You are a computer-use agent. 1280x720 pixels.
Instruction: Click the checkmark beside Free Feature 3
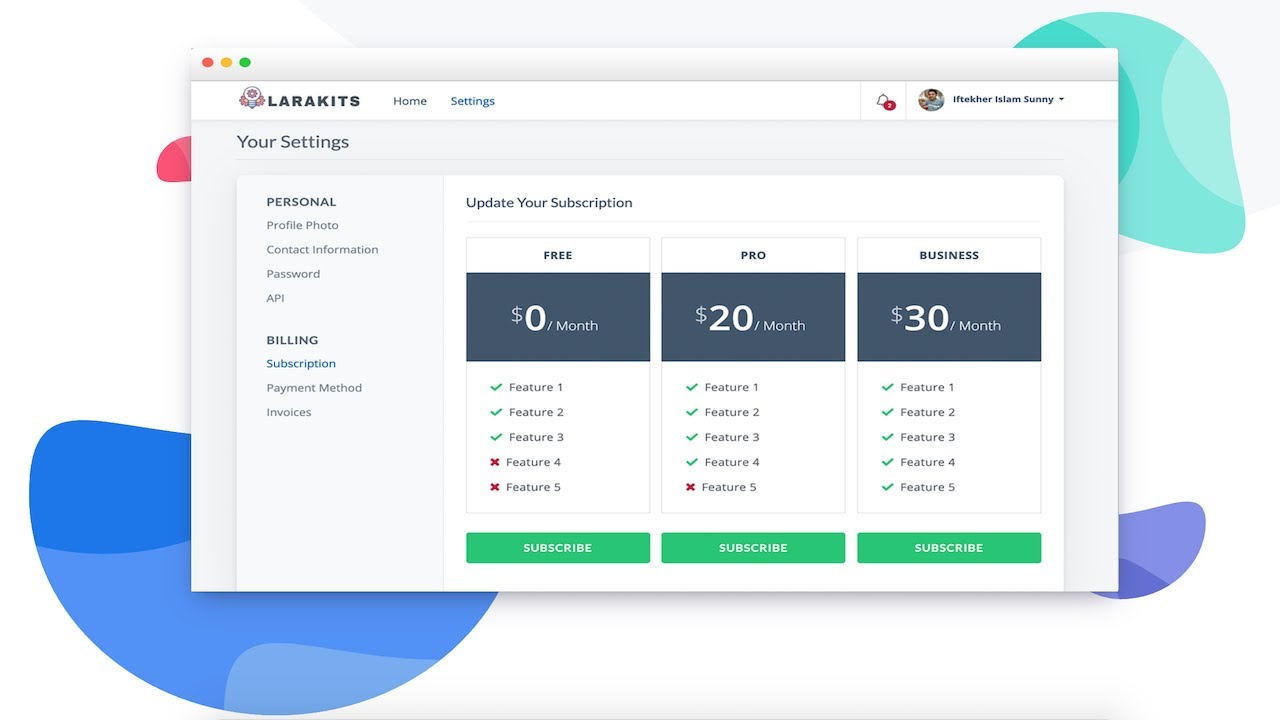click(x=496, y=437)
